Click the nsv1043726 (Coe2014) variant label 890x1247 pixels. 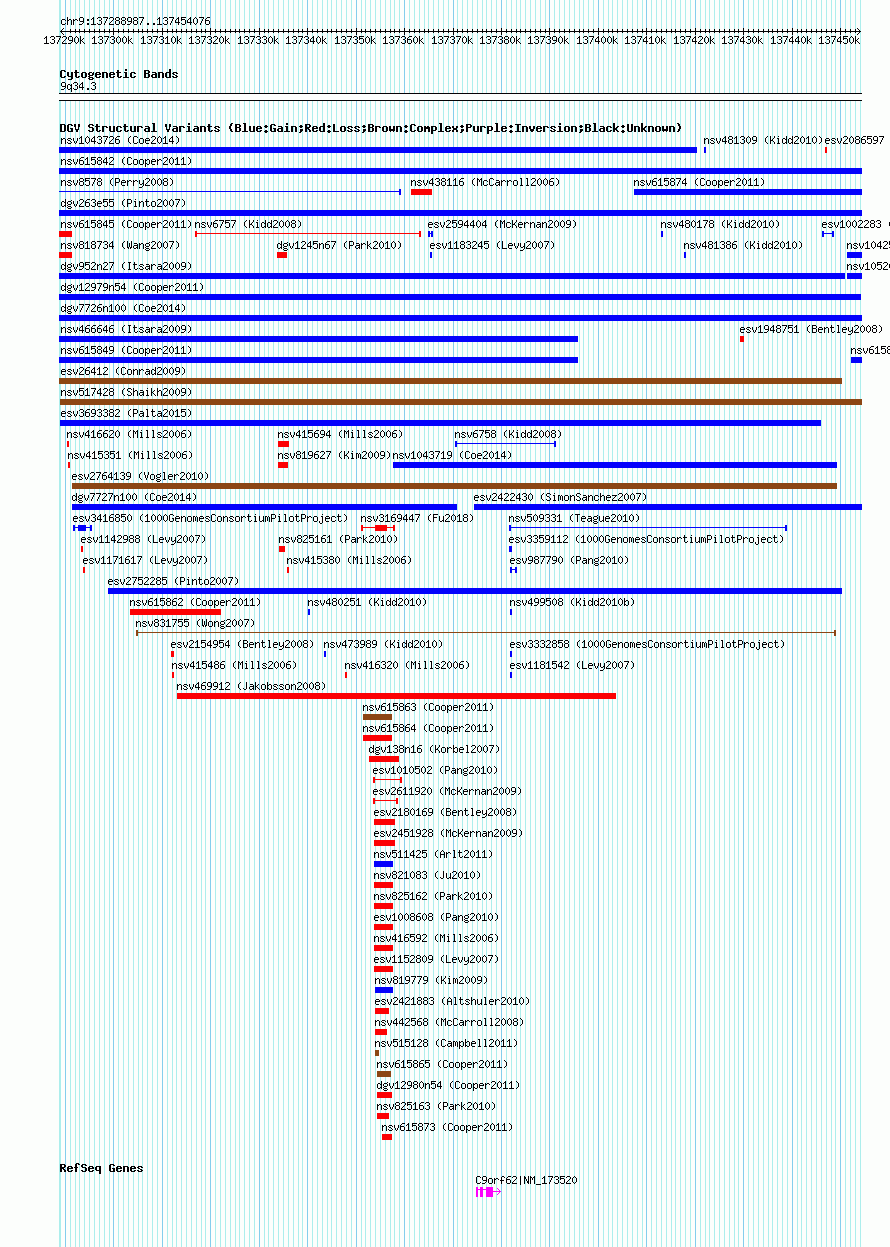click(119, 140)
